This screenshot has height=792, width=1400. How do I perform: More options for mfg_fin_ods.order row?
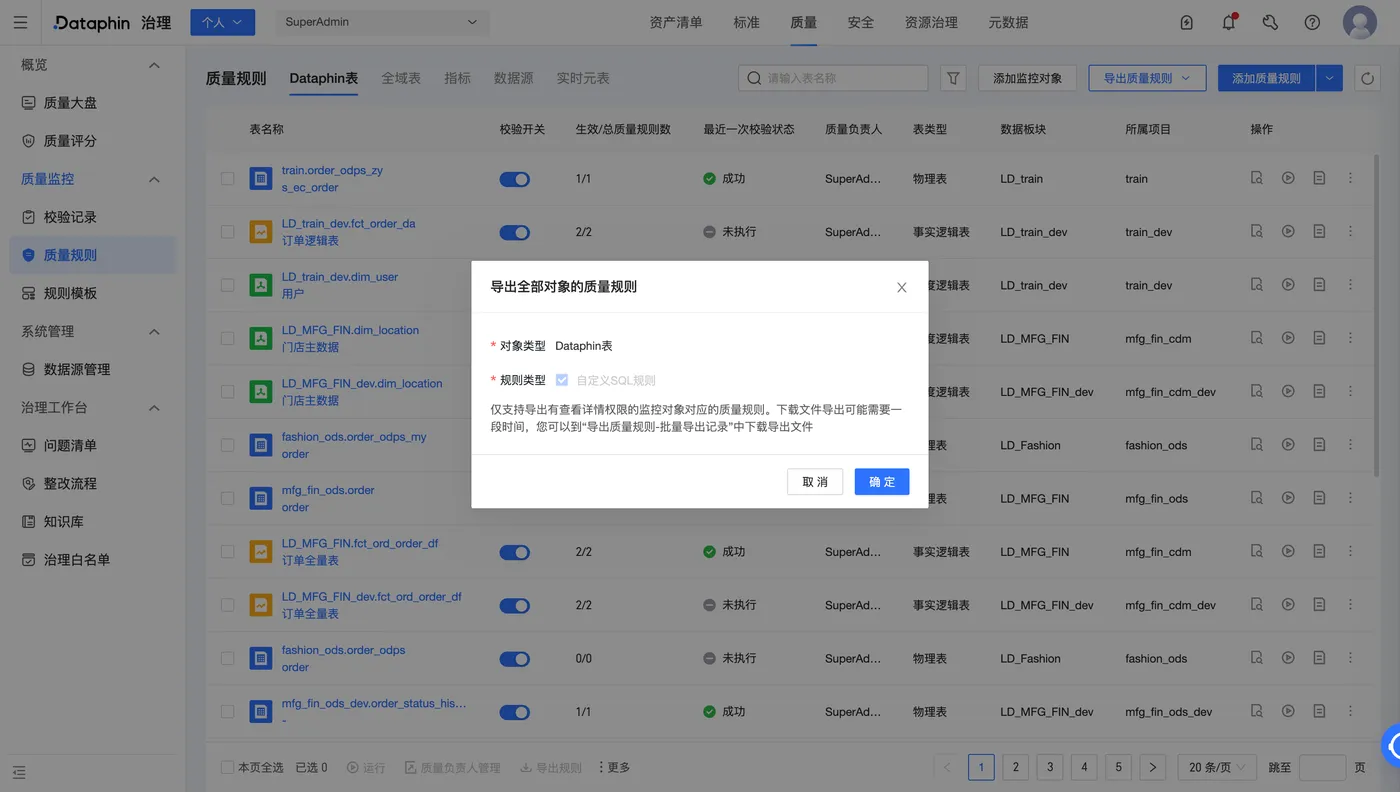(1350, 498)
